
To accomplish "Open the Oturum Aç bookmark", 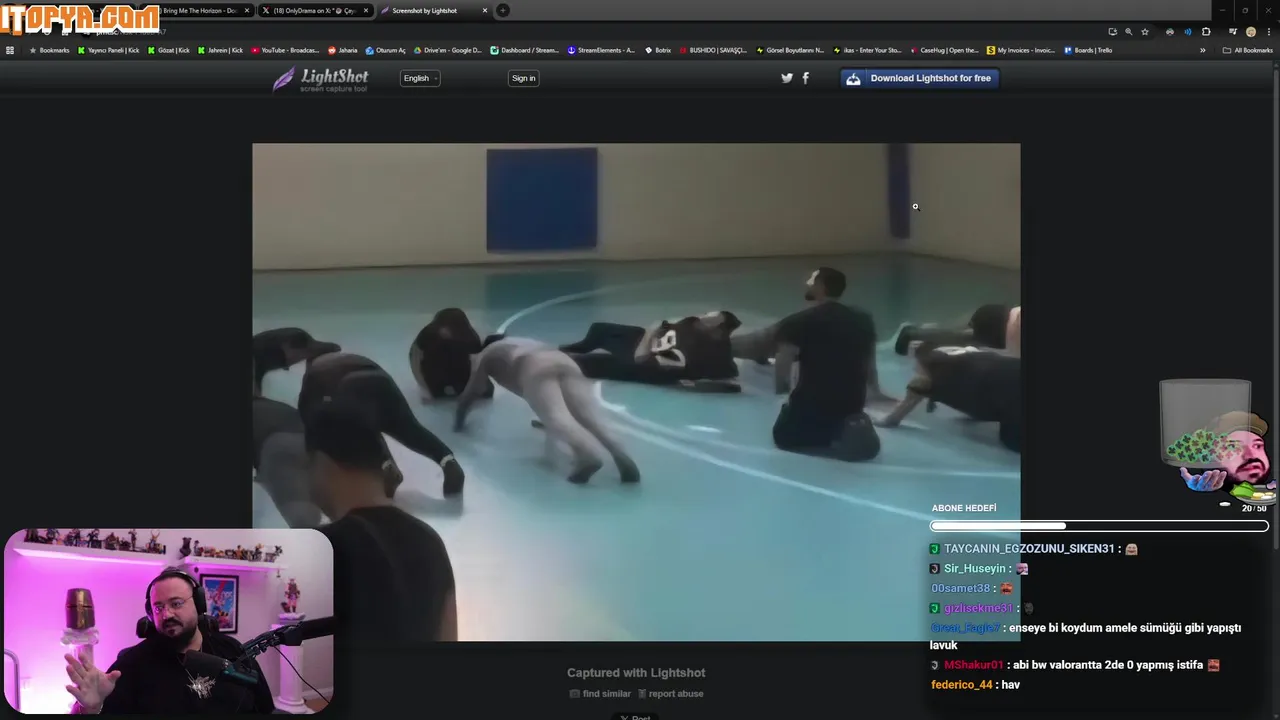I will click(386, 50).
